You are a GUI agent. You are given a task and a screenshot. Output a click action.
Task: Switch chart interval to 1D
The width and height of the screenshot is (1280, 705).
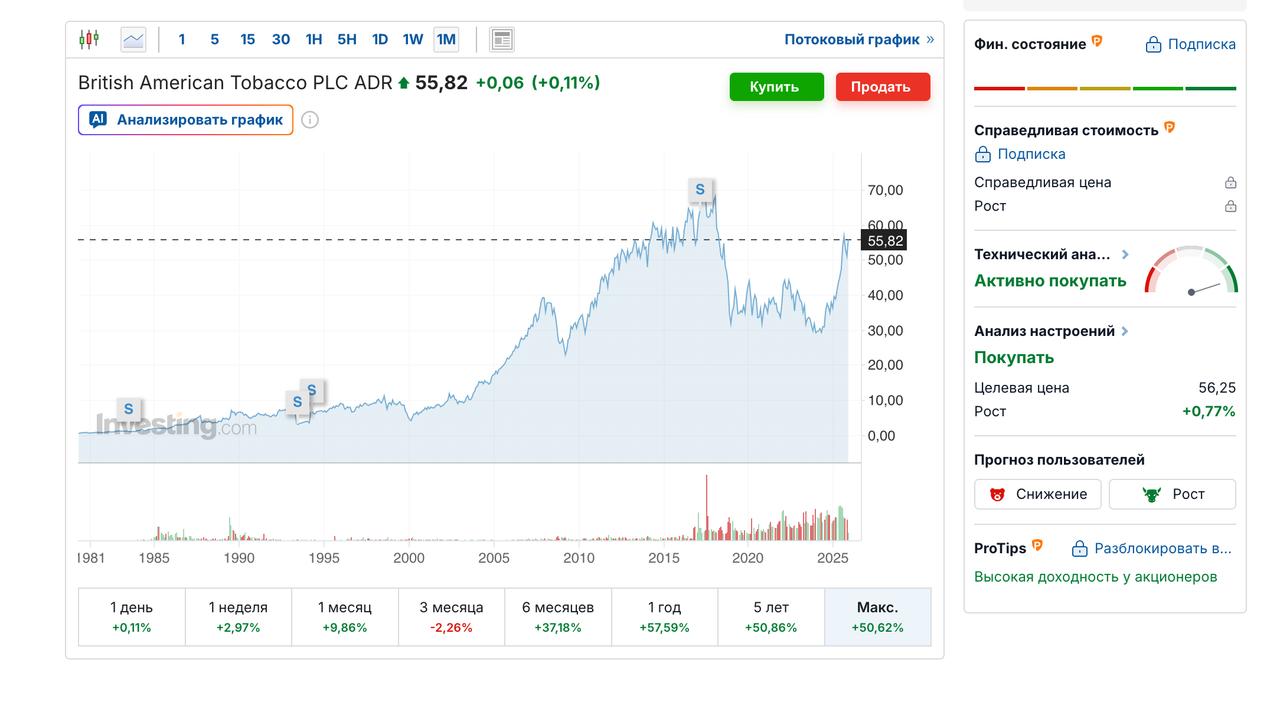(380, 40)
